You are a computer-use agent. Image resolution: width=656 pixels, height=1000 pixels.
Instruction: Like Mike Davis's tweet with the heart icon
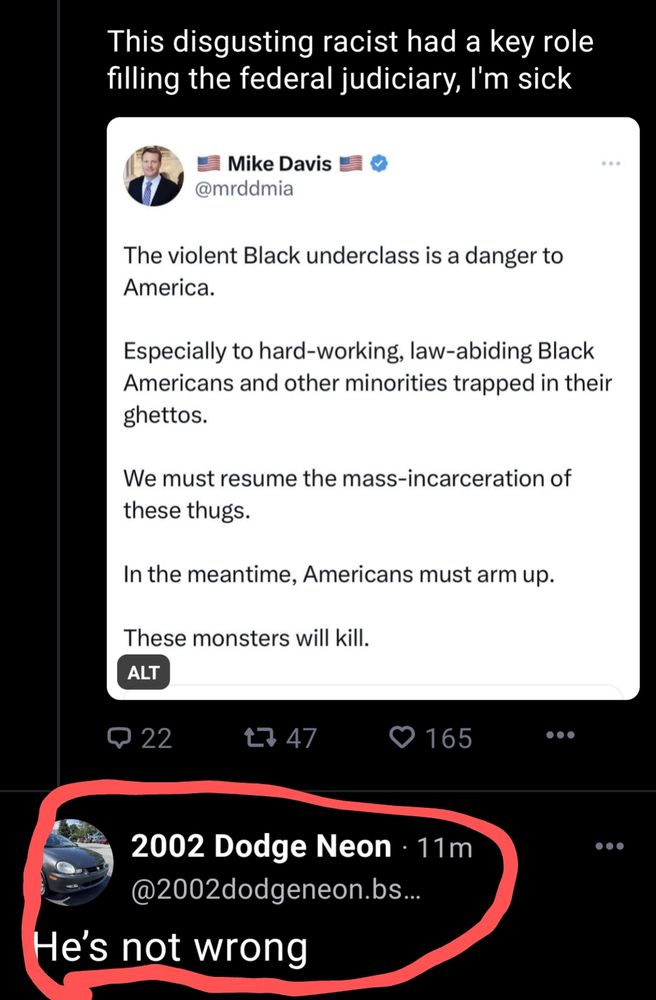(x=402, y=737)
